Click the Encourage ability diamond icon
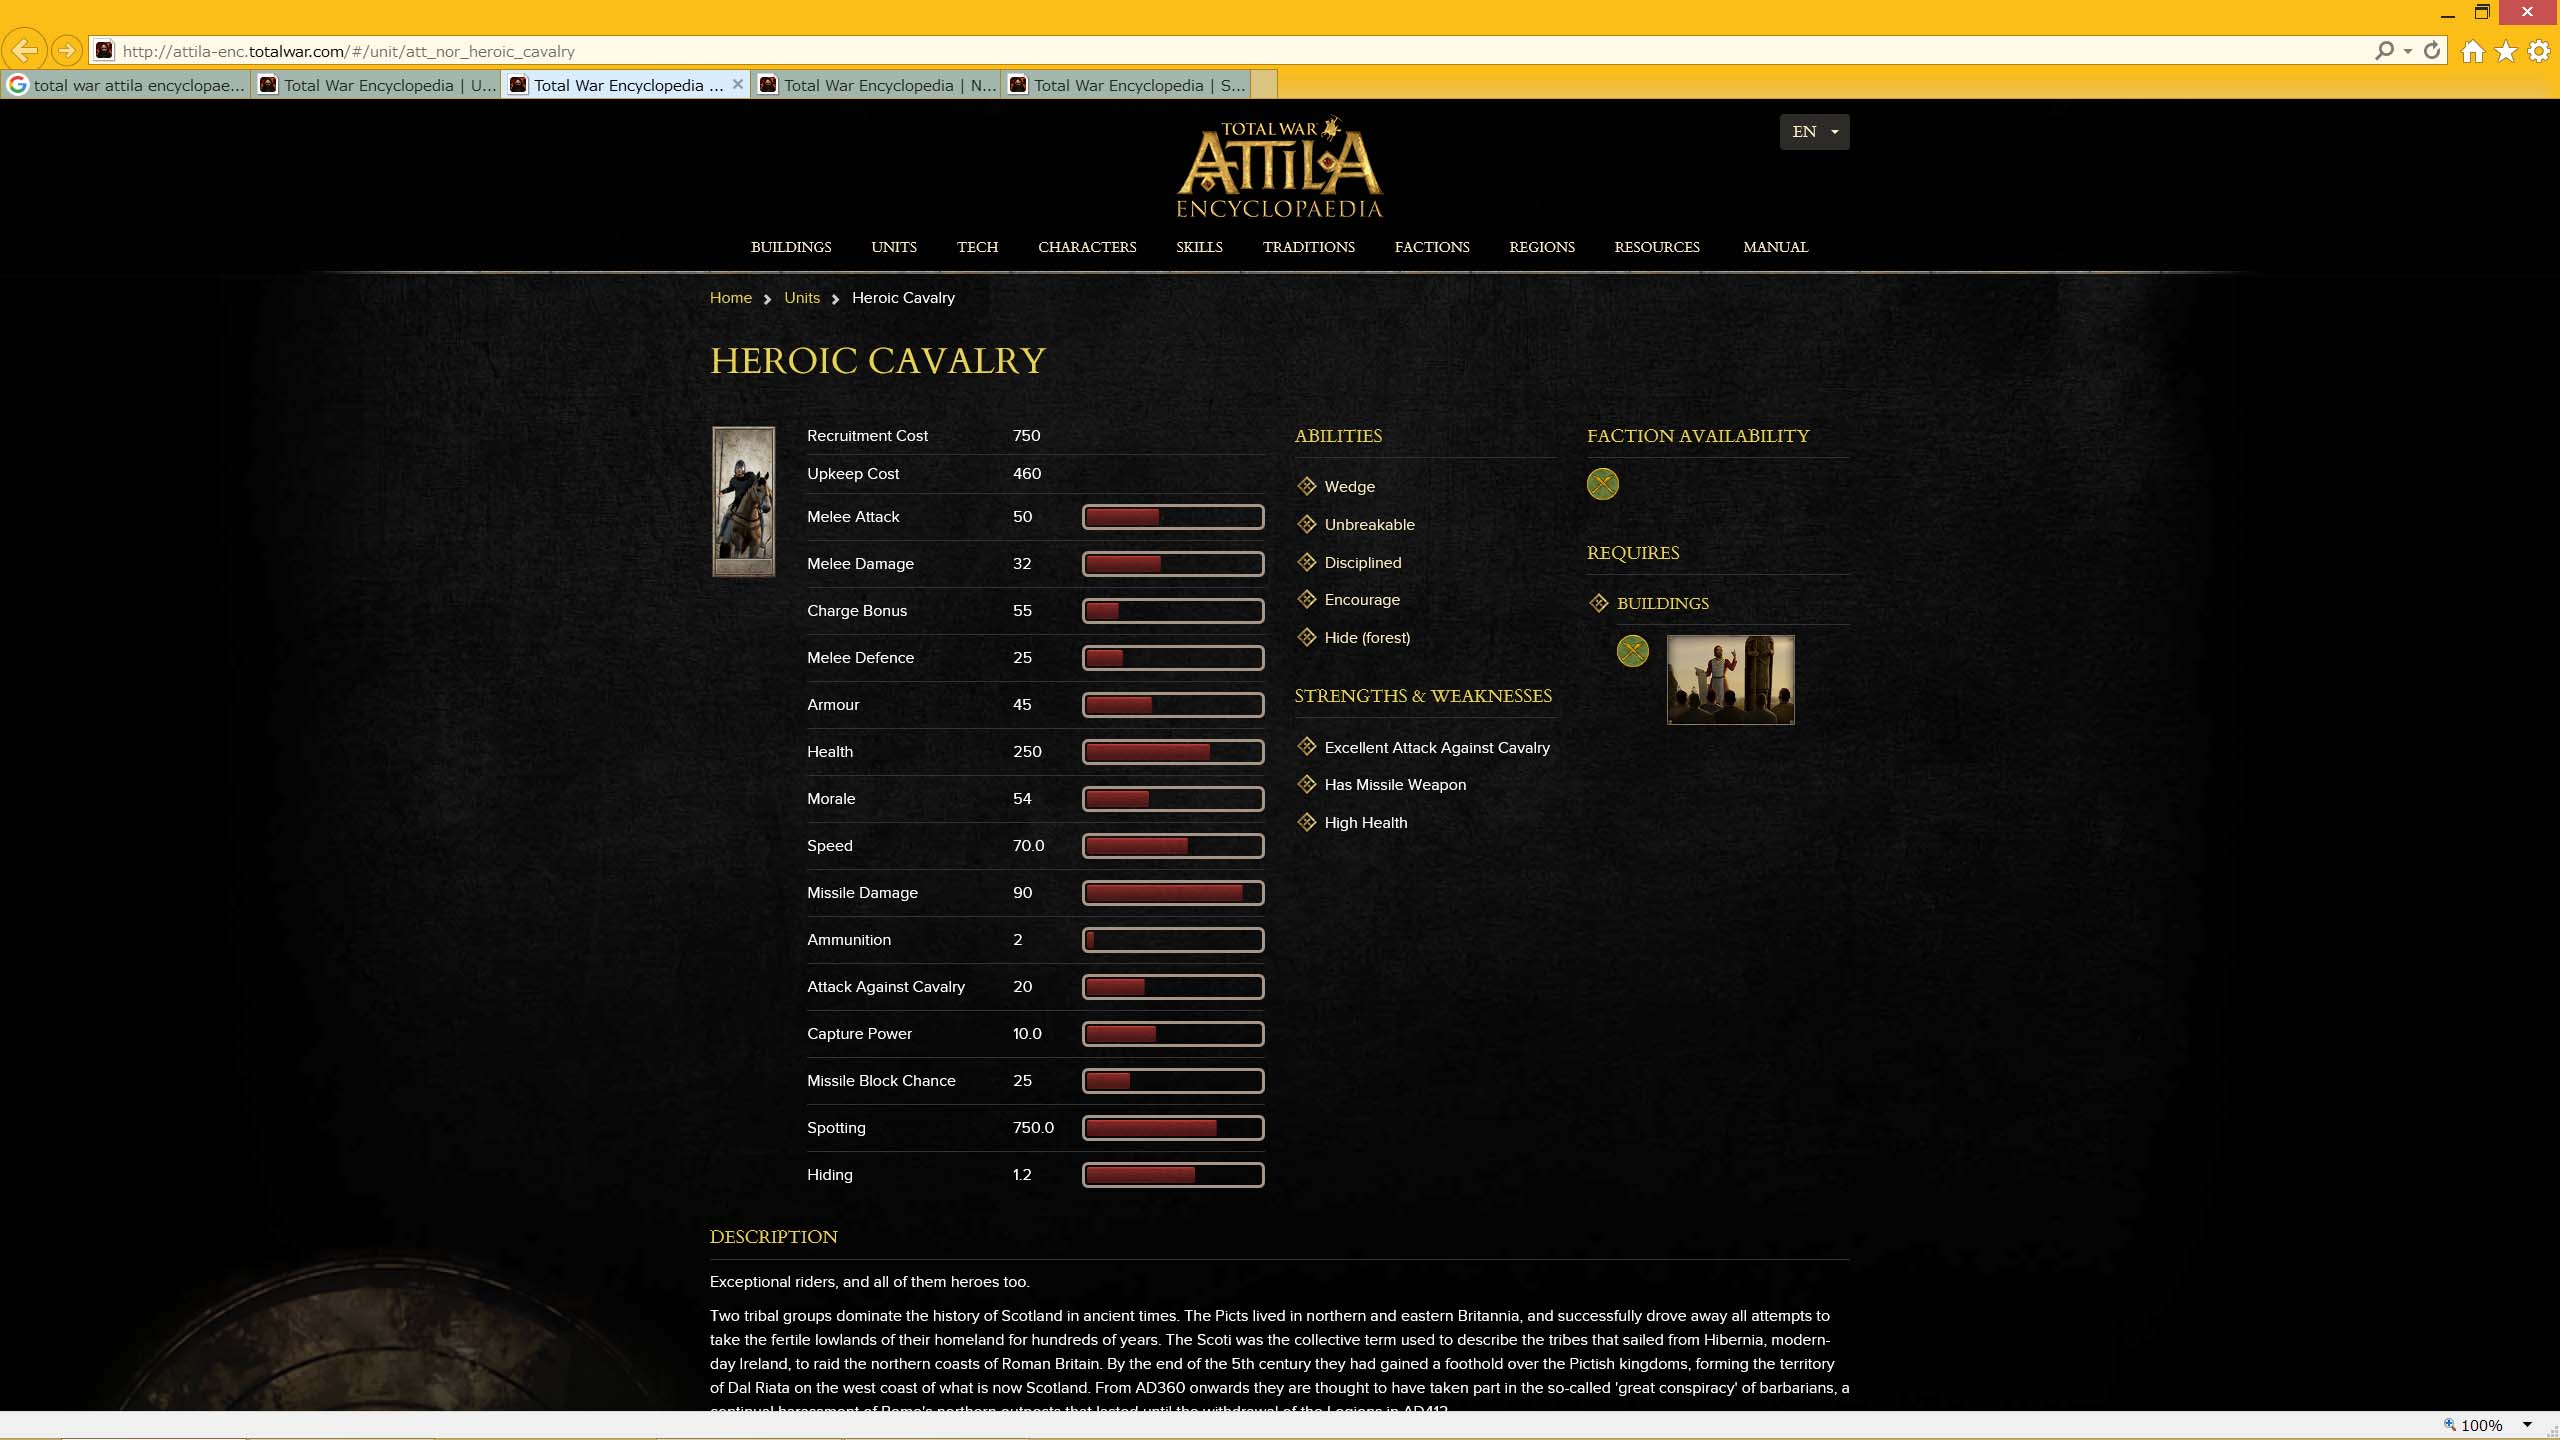 coord(1306,599)
